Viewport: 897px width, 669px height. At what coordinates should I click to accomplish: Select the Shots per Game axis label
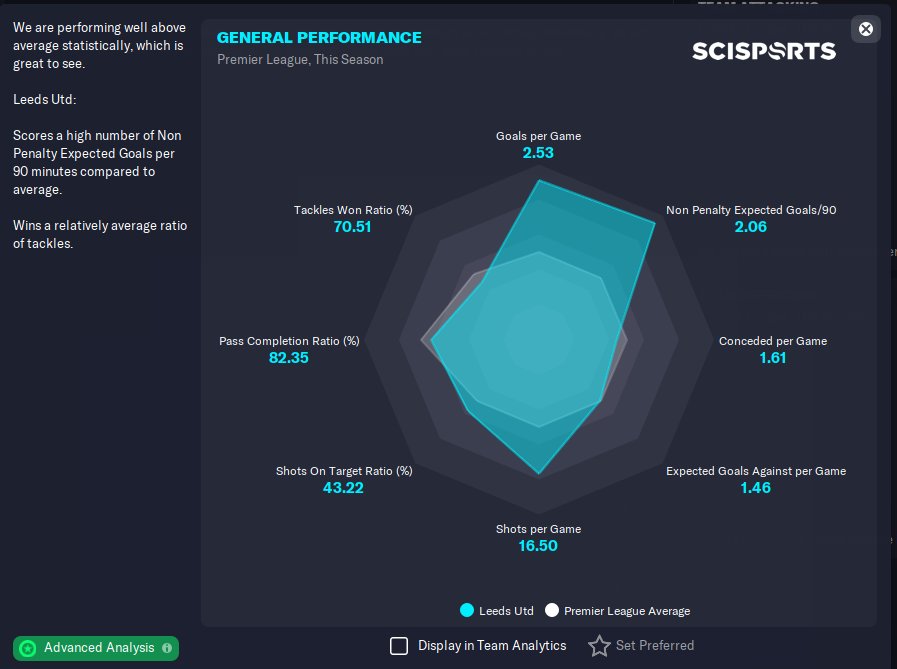coord(538,529)
